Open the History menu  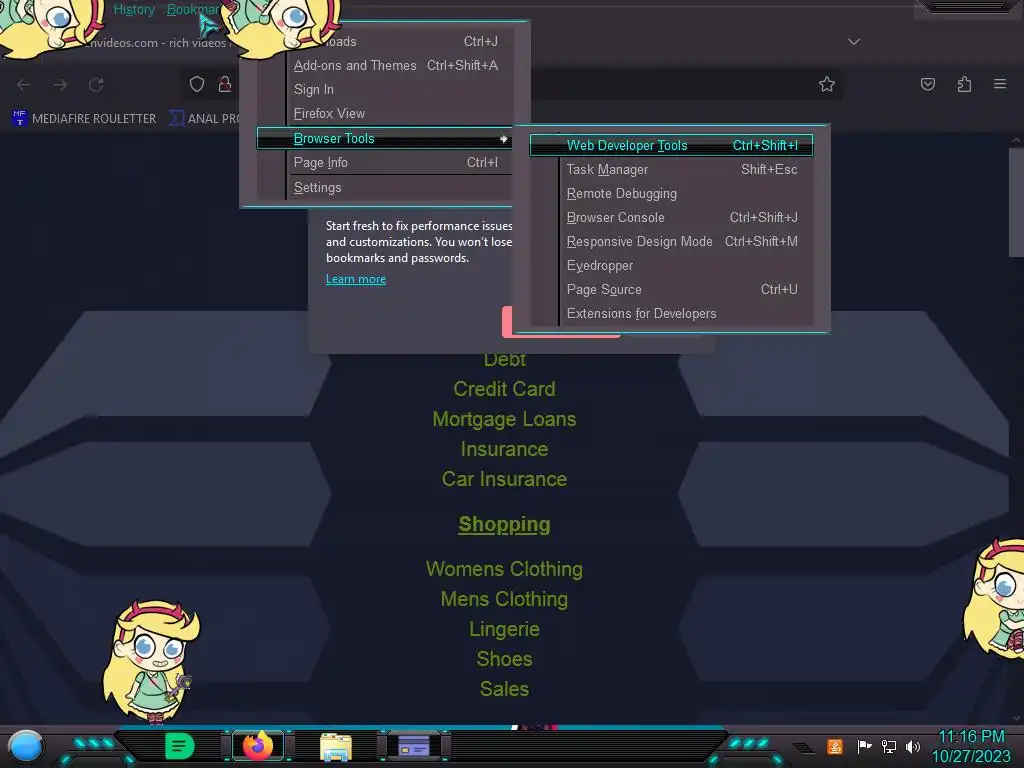click(134, 10)
